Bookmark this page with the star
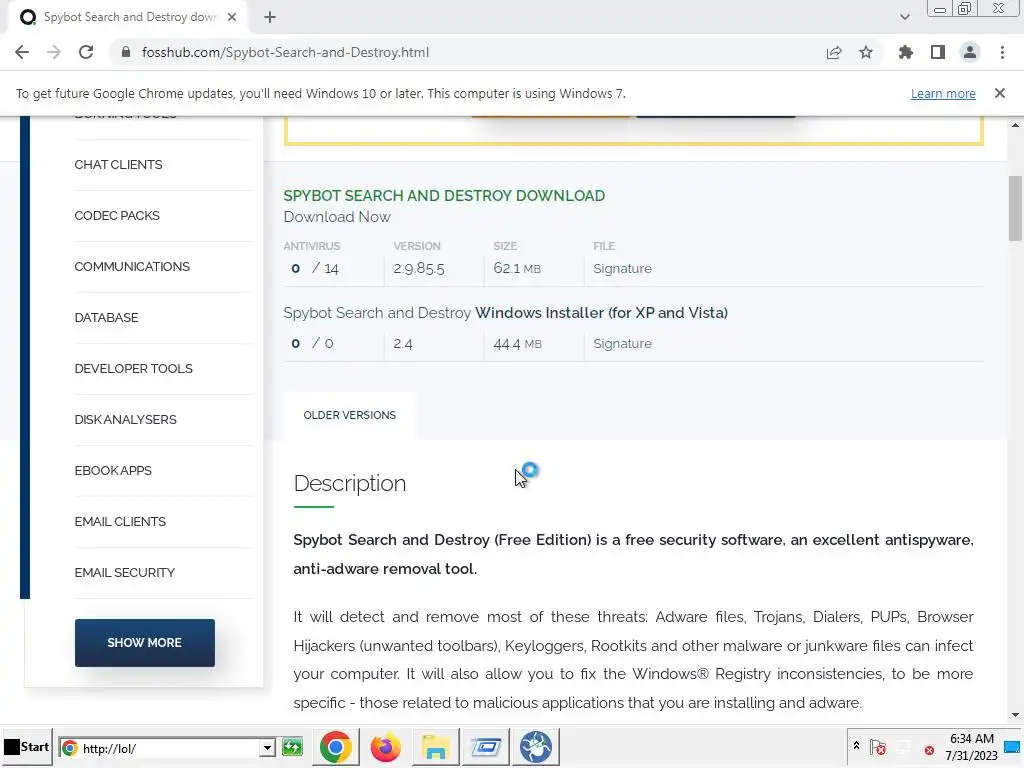Screen dimensions: 1024x768 tap(866, 52)
